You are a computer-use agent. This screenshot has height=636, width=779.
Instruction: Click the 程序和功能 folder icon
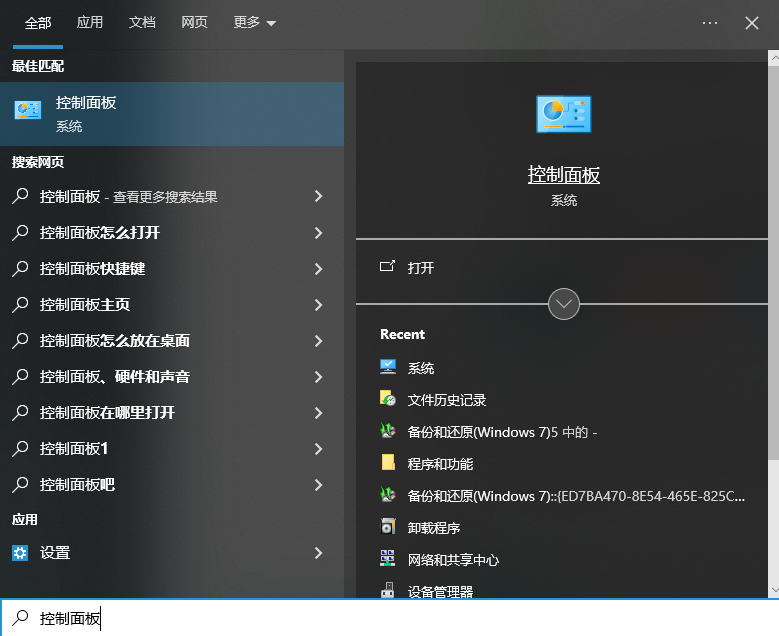pyautogui.click(x=388, y=462)
